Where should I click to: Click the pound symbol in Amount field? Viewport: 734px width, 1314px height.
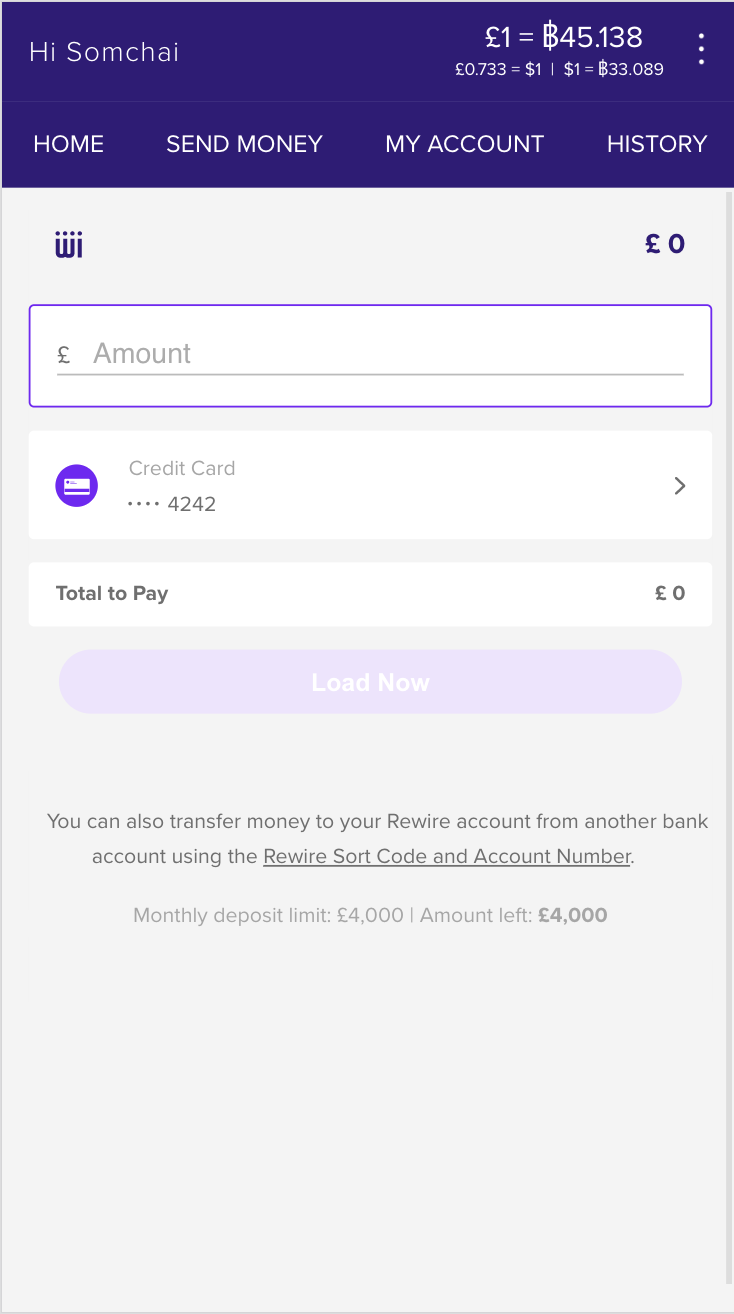64,355
